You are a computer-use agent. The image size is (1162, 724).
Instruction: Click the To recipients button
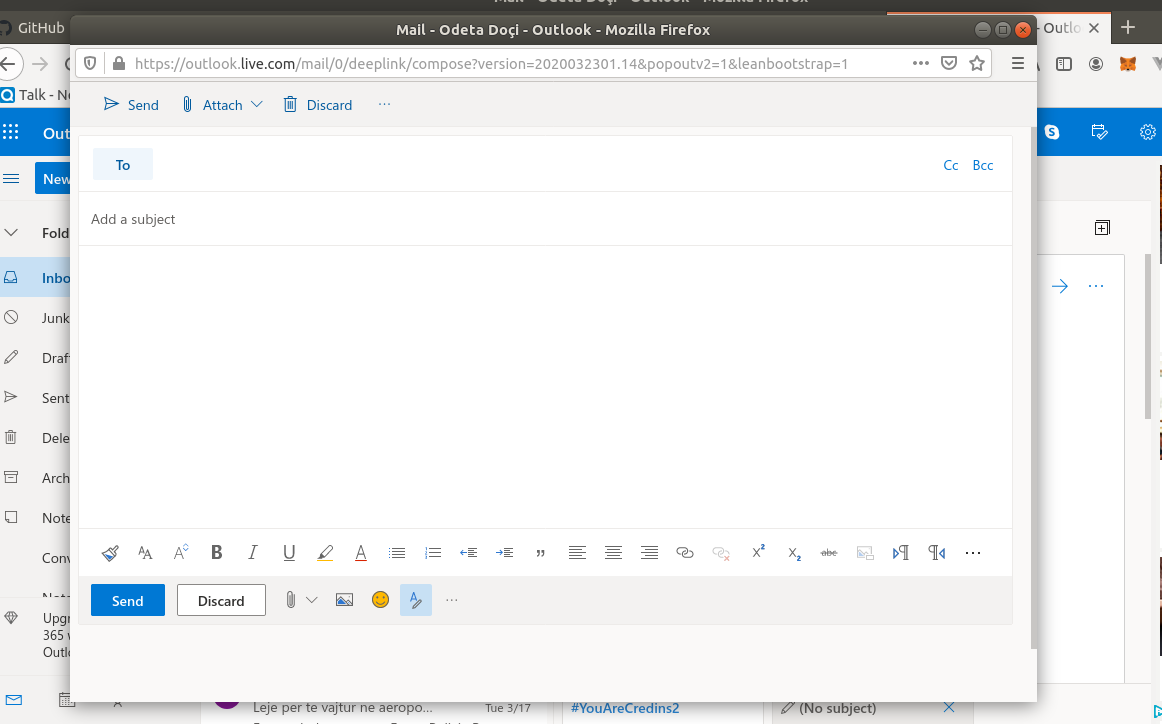123,165
